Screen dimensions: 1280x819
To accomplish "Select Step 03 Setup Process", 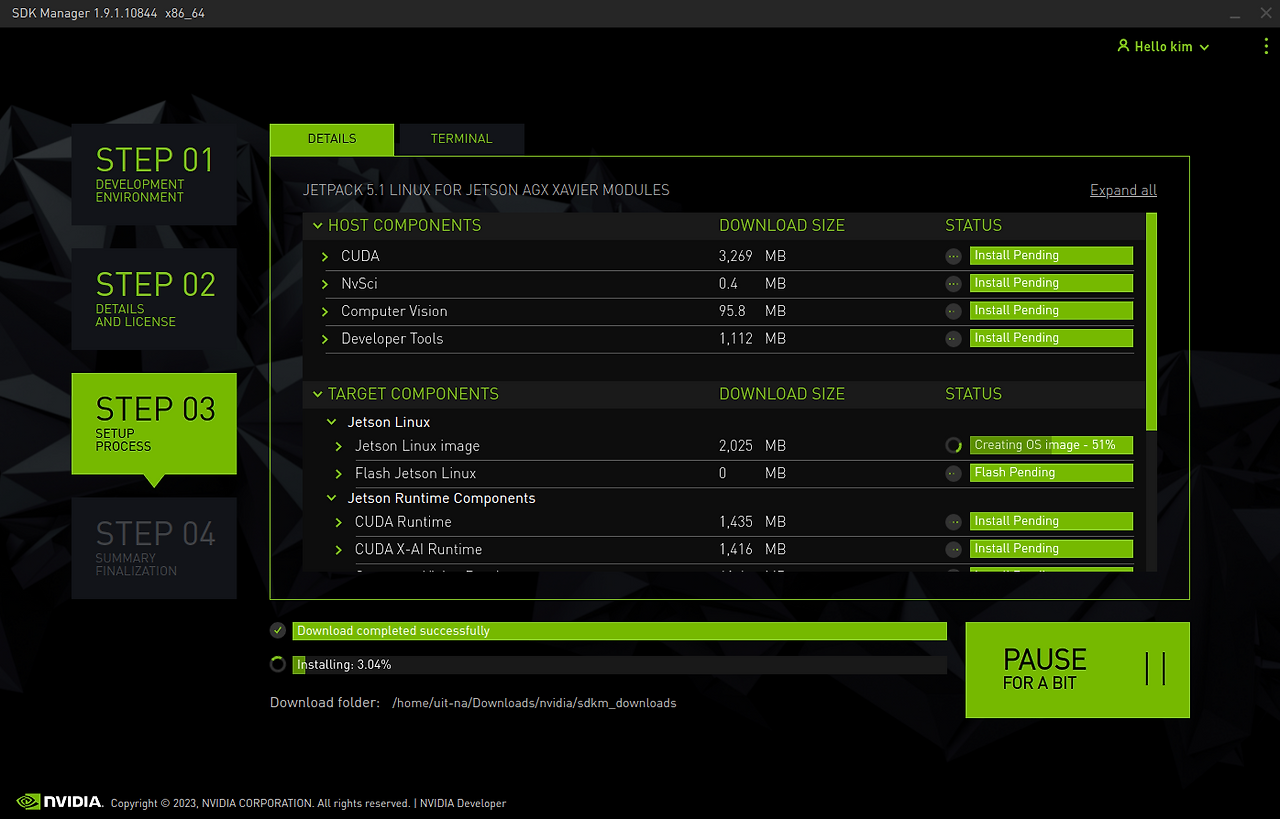I will (x=154, y=424).
